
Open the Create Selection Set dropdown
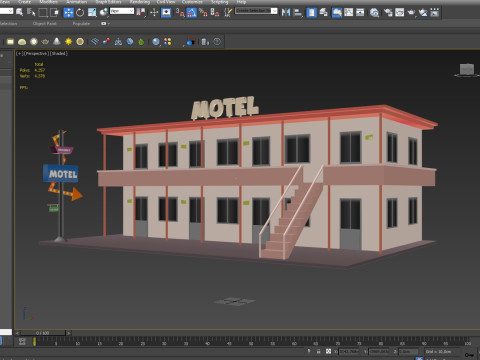256,11
